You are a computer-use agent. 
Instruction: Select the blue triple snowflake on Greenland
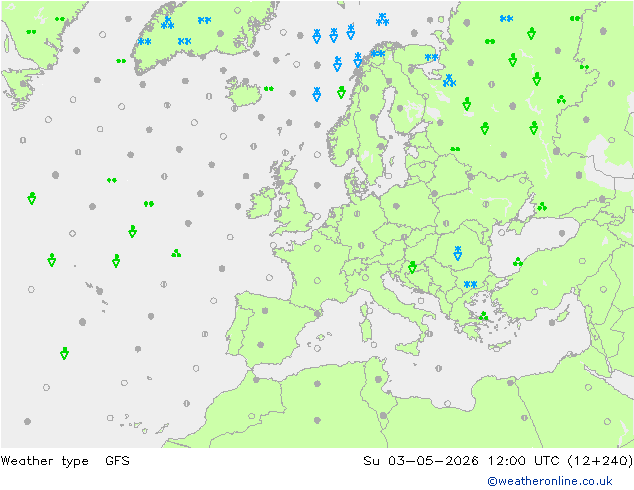click(x=167, y=23)
